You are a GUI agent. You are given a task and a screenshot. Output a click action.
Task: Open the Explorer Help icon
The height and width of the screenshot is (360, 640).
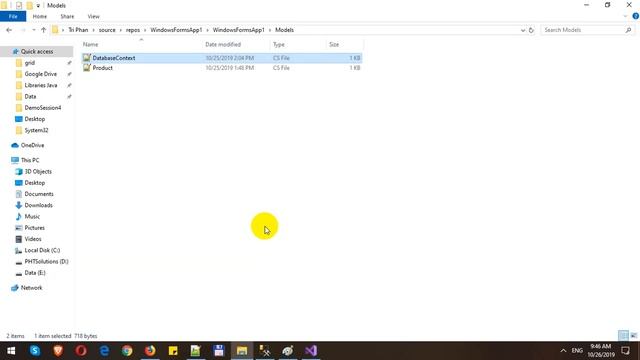click(636, 16)
